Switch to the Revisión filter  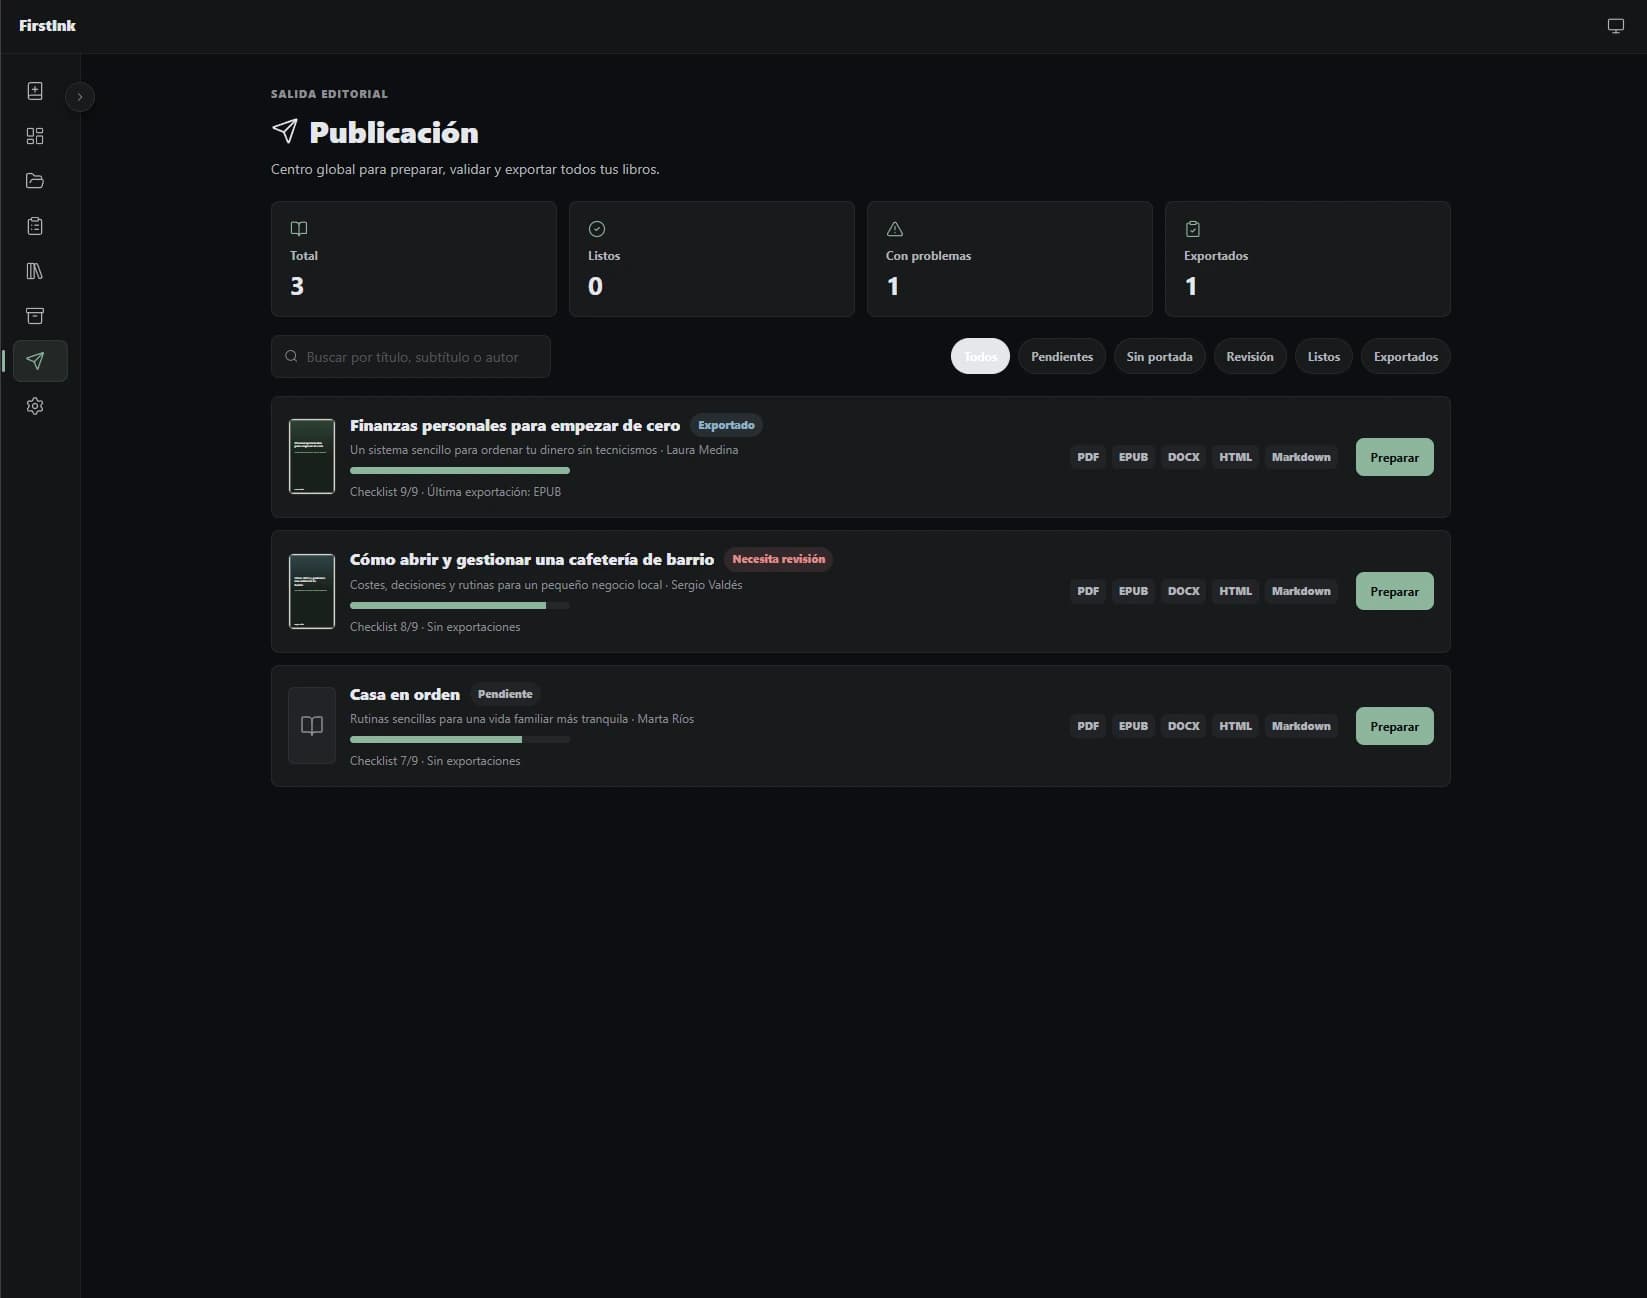(1250, 357)
